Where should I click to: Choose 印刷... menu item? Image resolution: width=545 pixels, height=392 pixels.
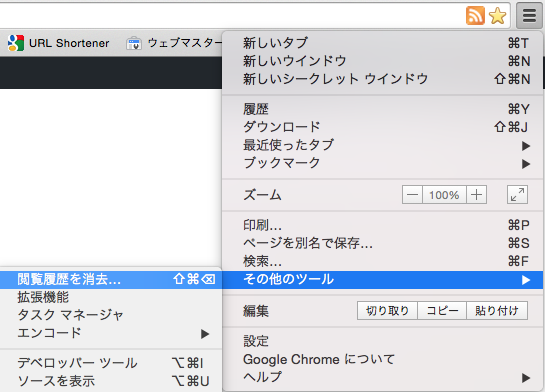pos(382,225)
